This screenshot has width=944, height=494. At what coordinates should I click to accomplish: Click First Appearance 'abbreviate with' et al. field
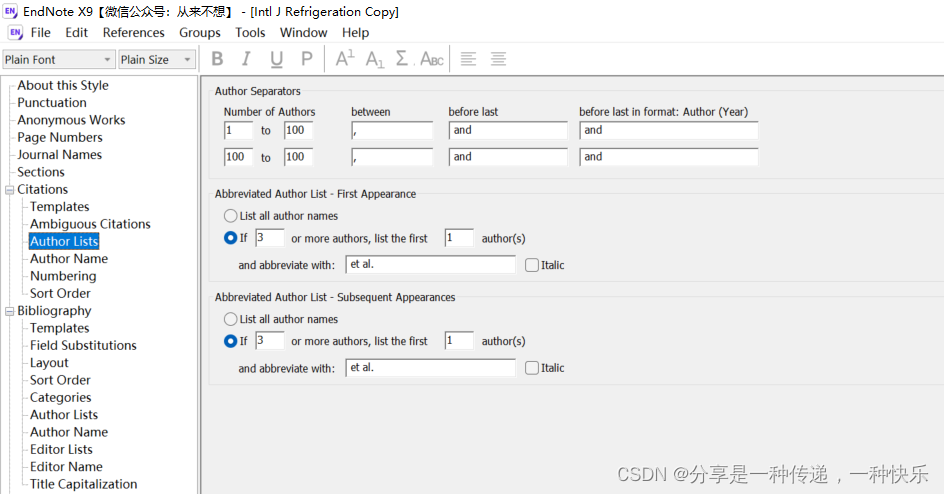430,265
